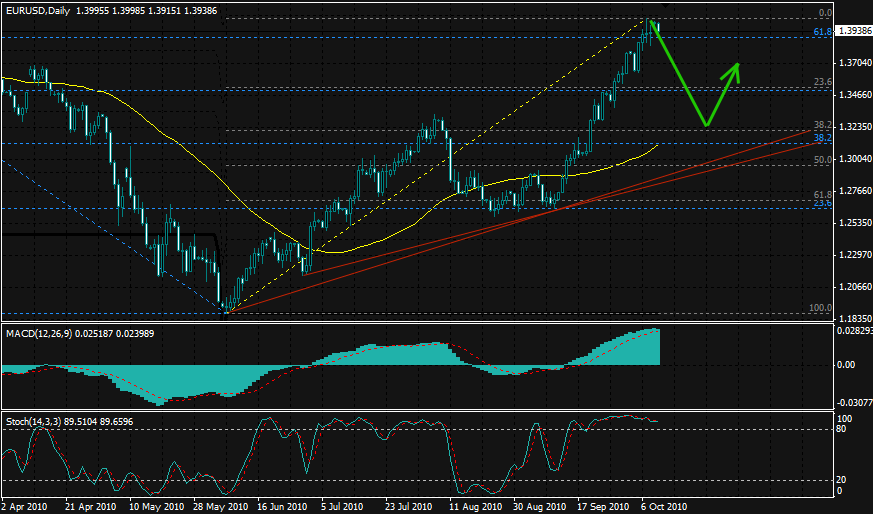
Task: Click the 6 Oct 2010 date label
Action: pos(664,506)
